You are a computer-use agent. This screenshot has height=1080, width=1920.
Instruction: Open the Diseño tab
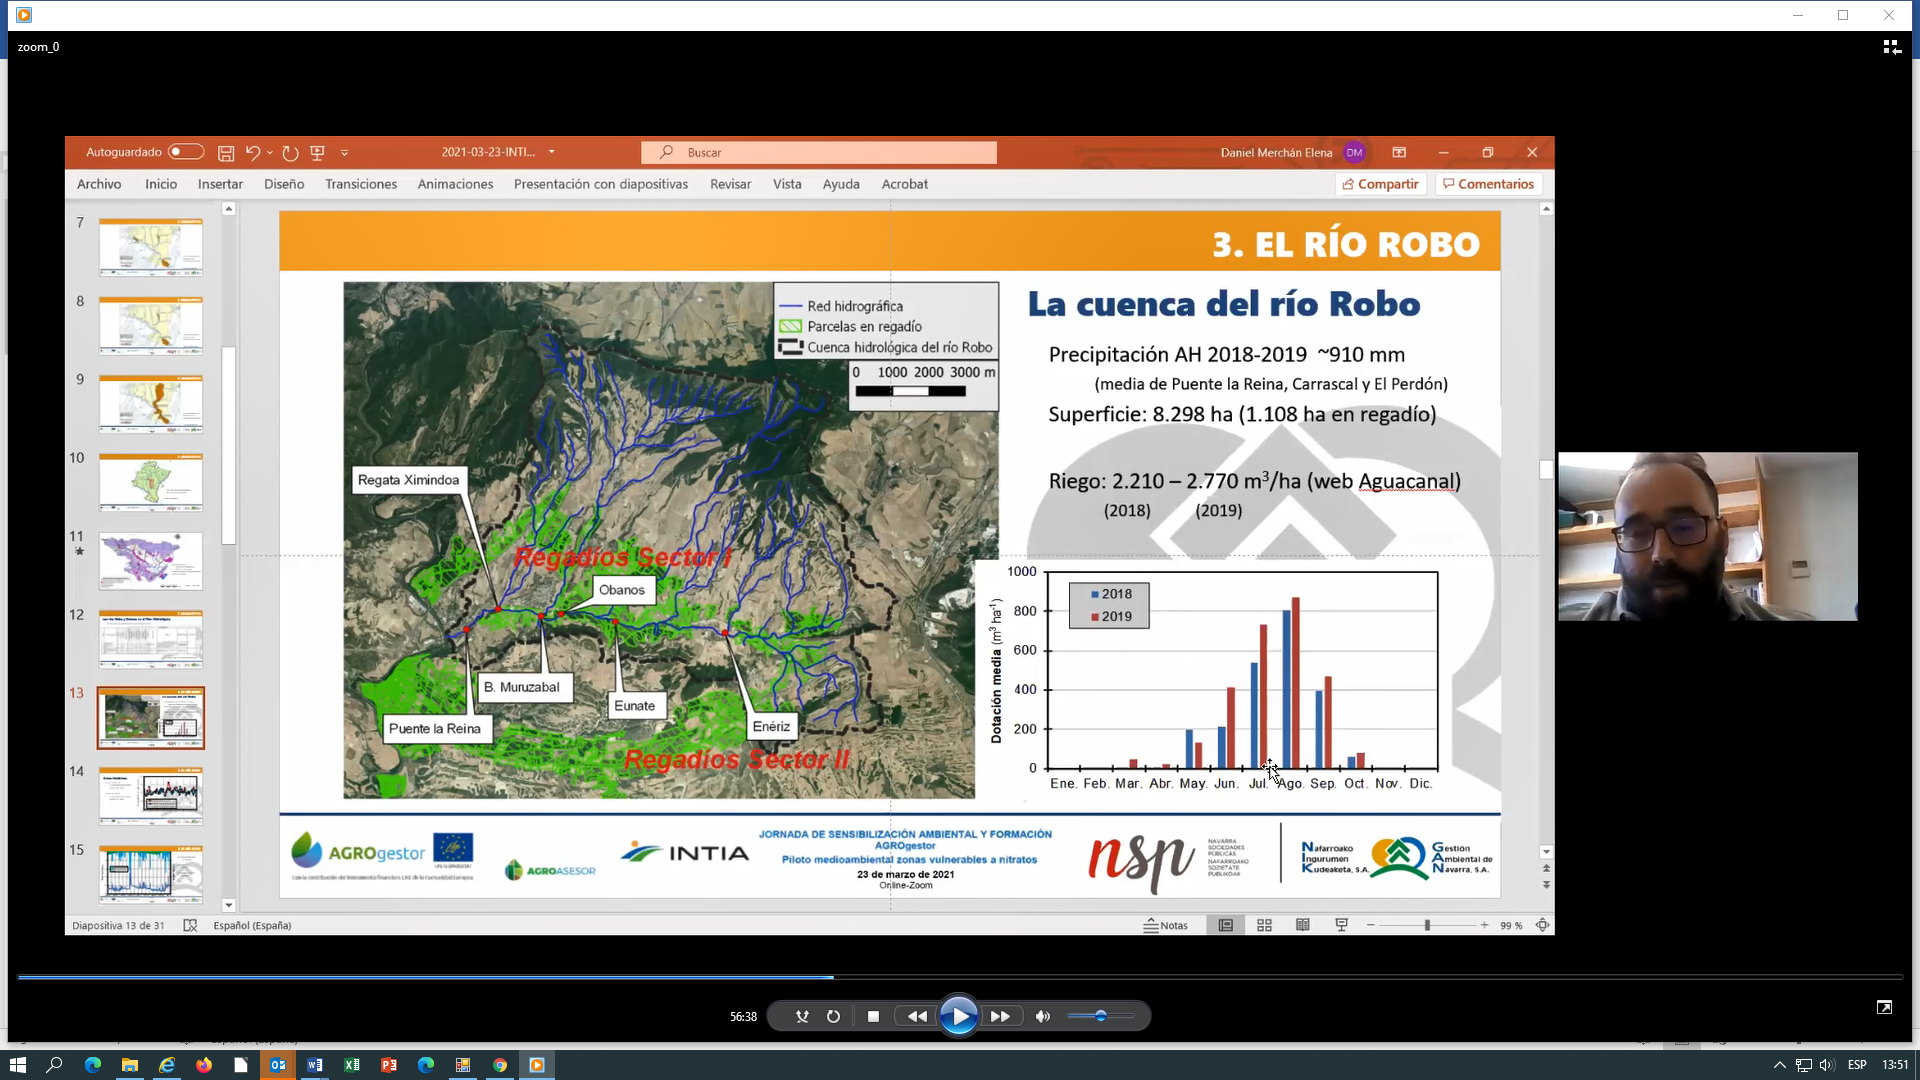(284, 184)
